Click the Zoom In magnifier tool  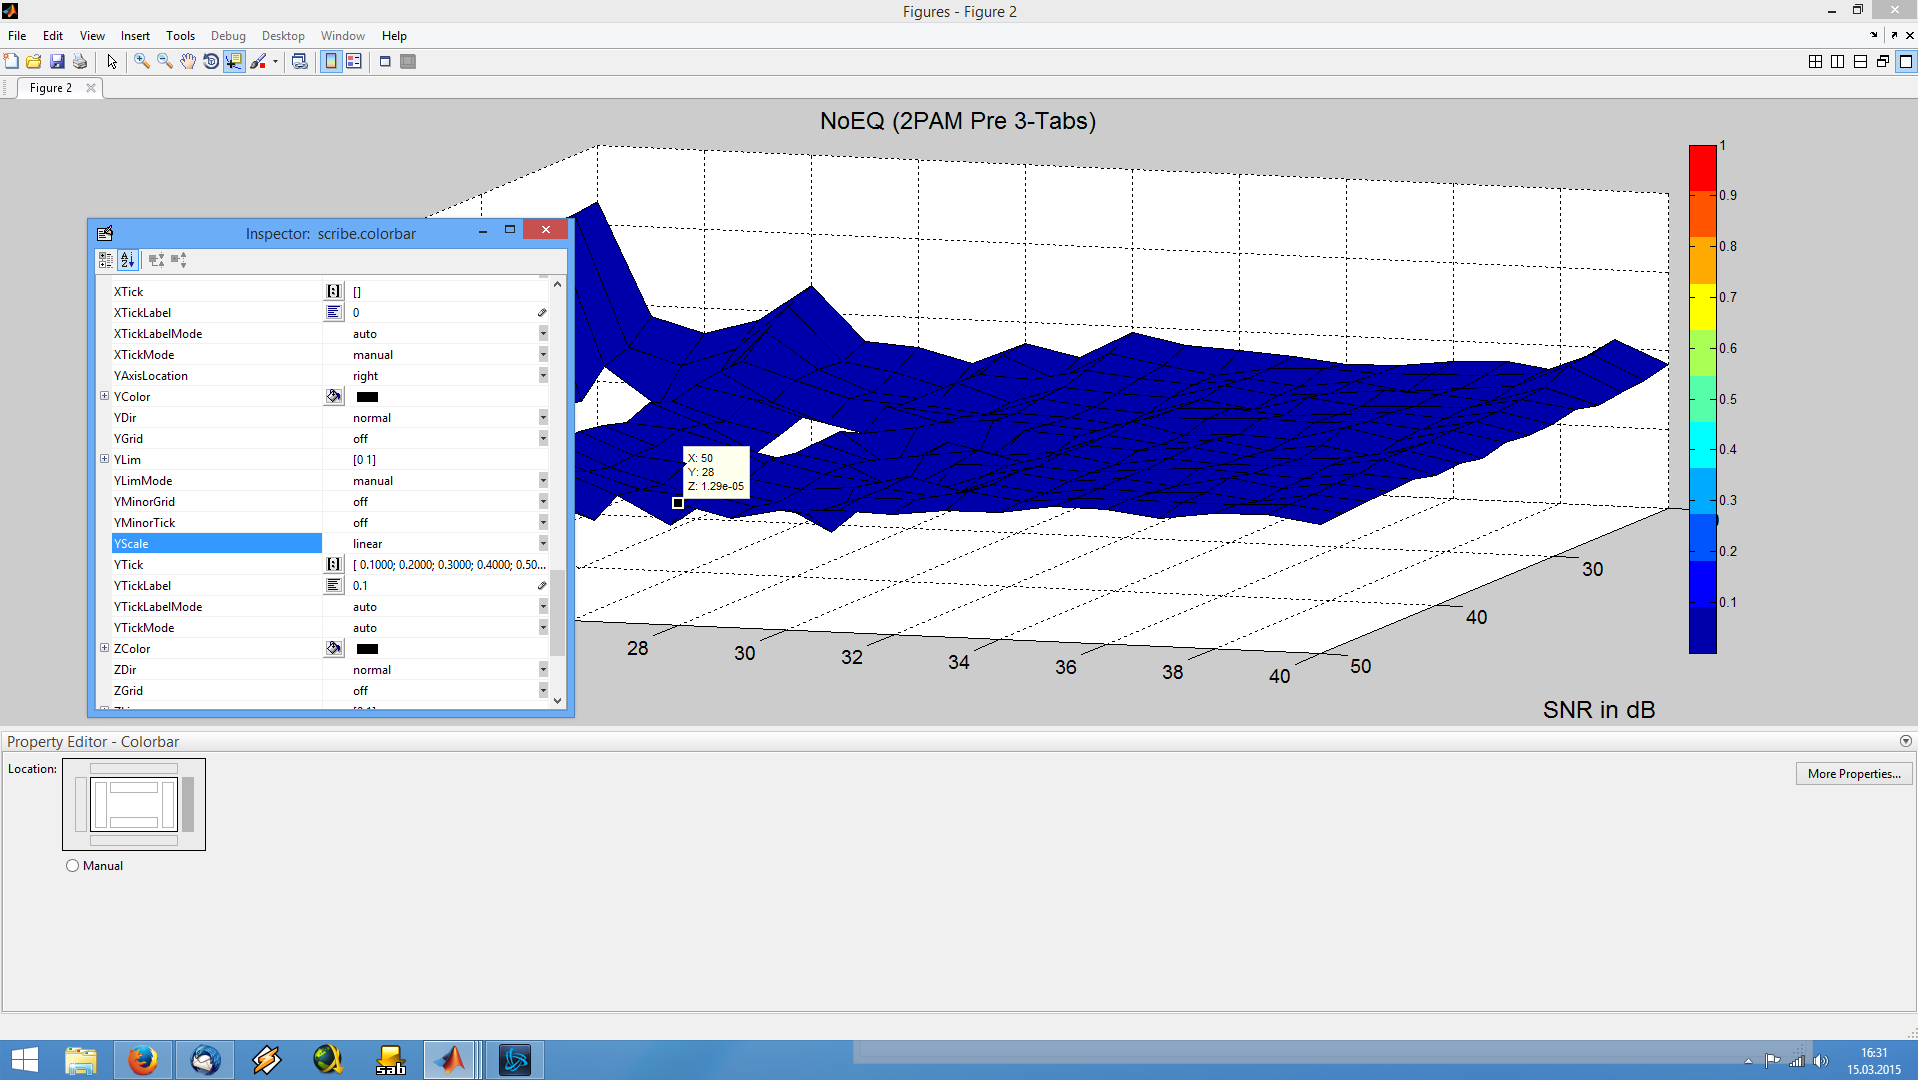click(142, 62)
